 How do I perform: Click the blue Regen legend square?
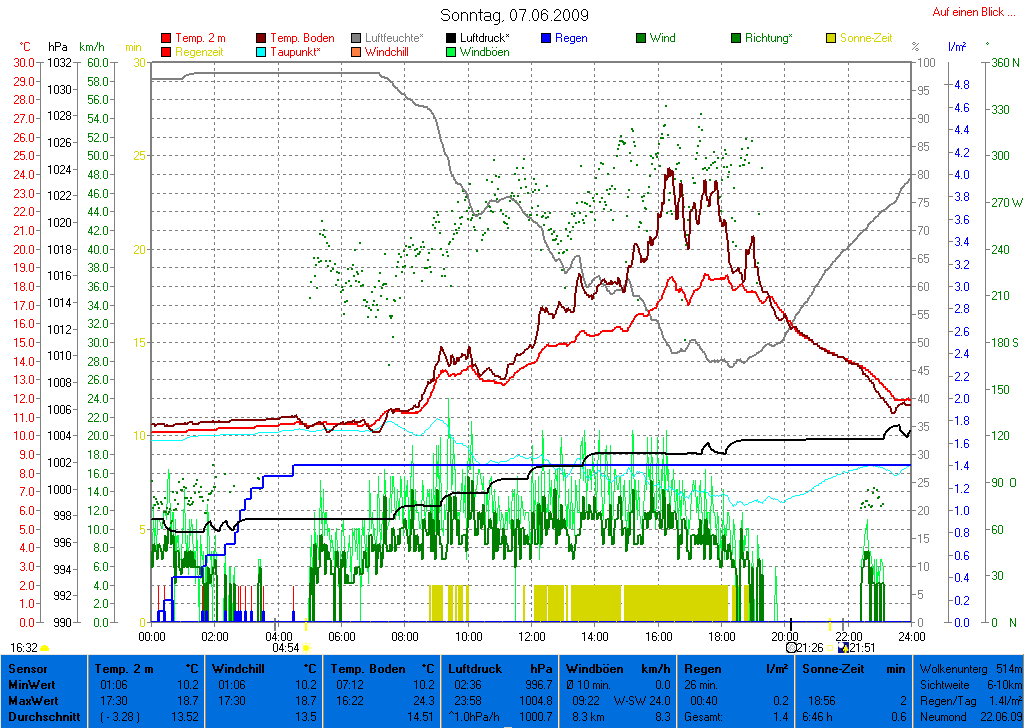[x=546, y=38]
